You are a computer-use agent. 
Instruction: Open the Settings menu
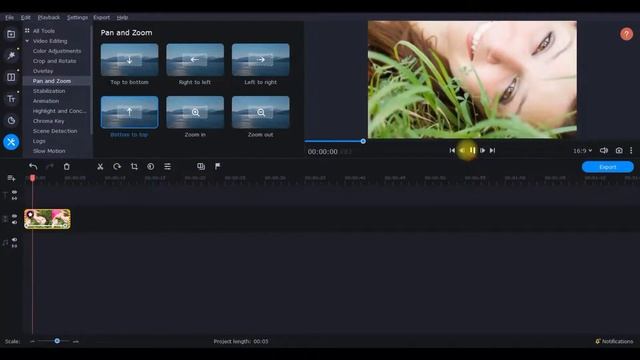coord(77,18)
